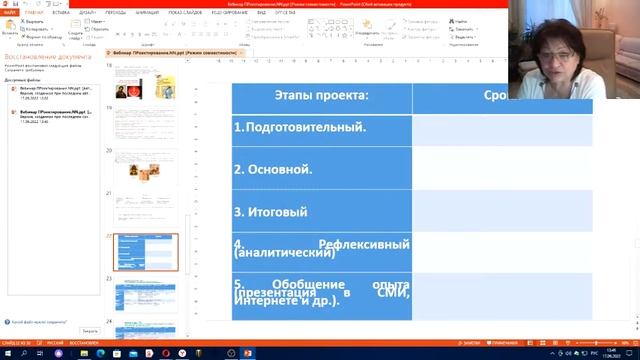Viewport: 640px width, 360px height.
Task: Click the slide thumbnail panel scrollbar
Action: pos(188,244)
